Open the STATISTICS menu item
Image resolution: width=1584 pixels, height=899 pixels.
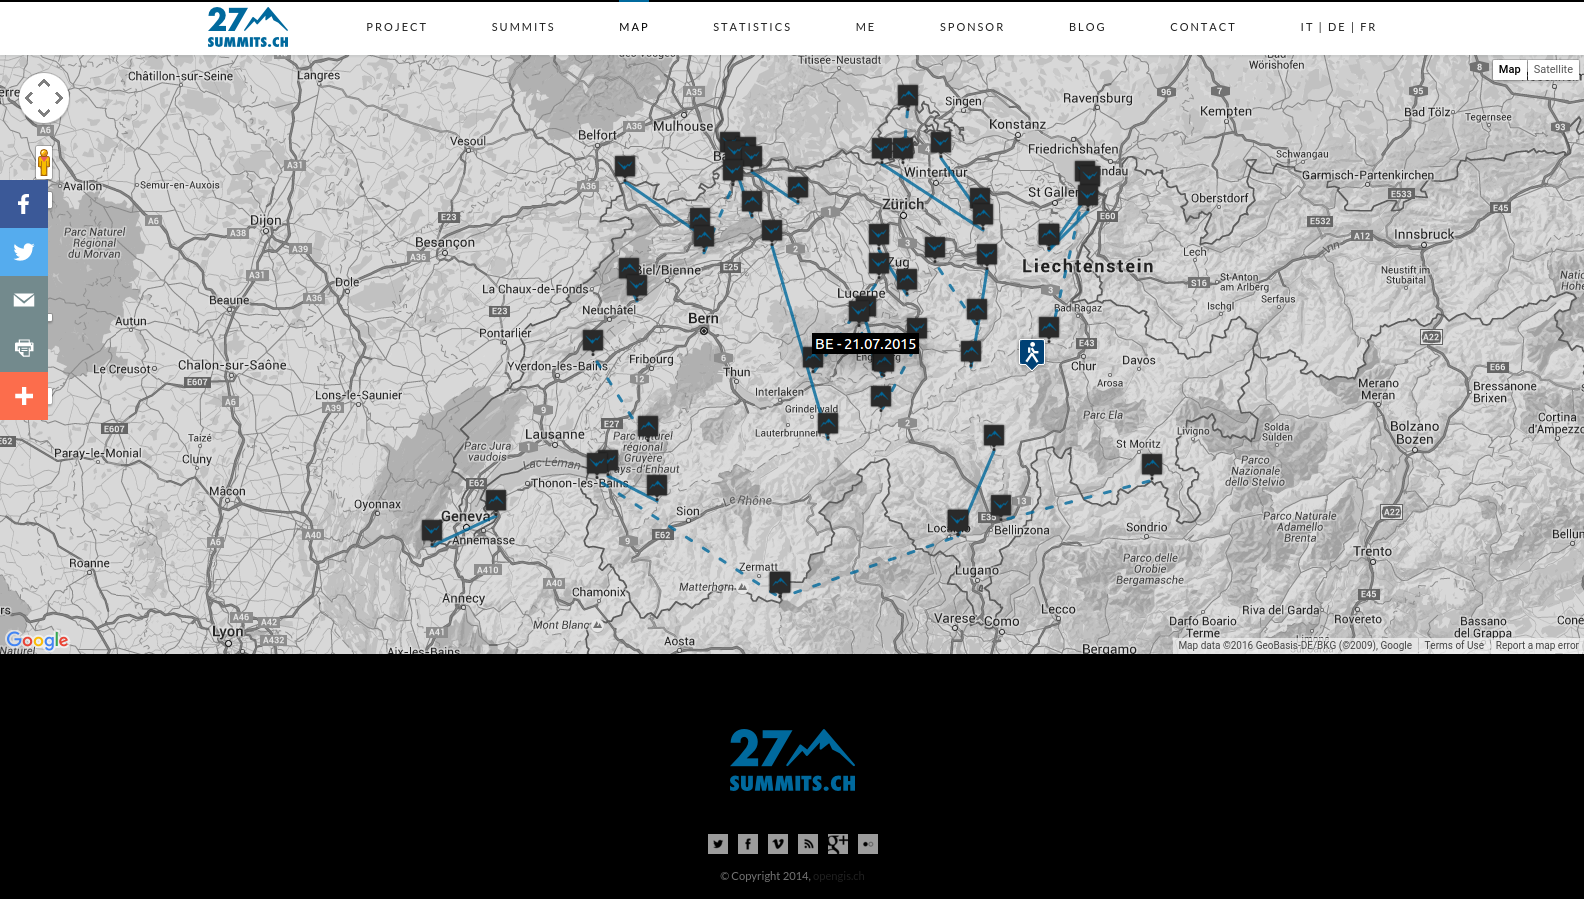point(752,27)
